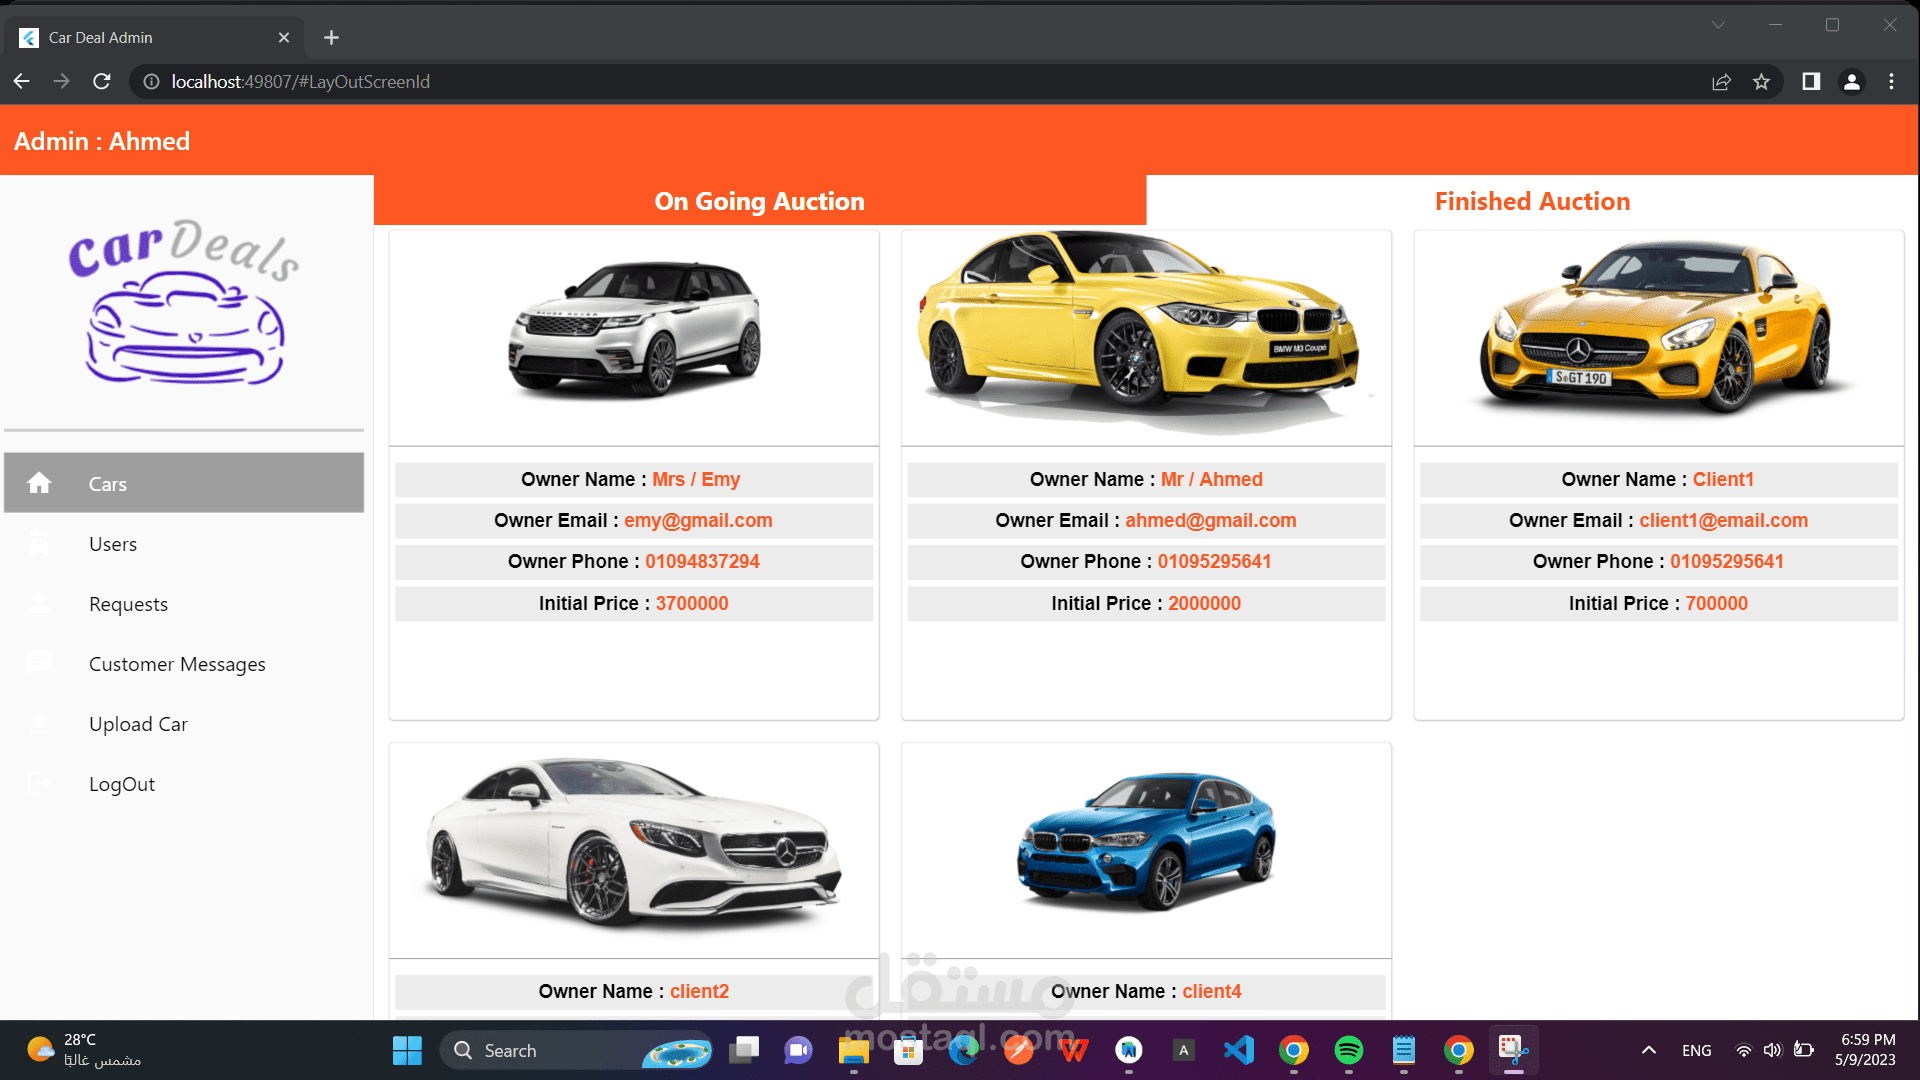
Task: Click the Requests person icon
Action: 39,603
